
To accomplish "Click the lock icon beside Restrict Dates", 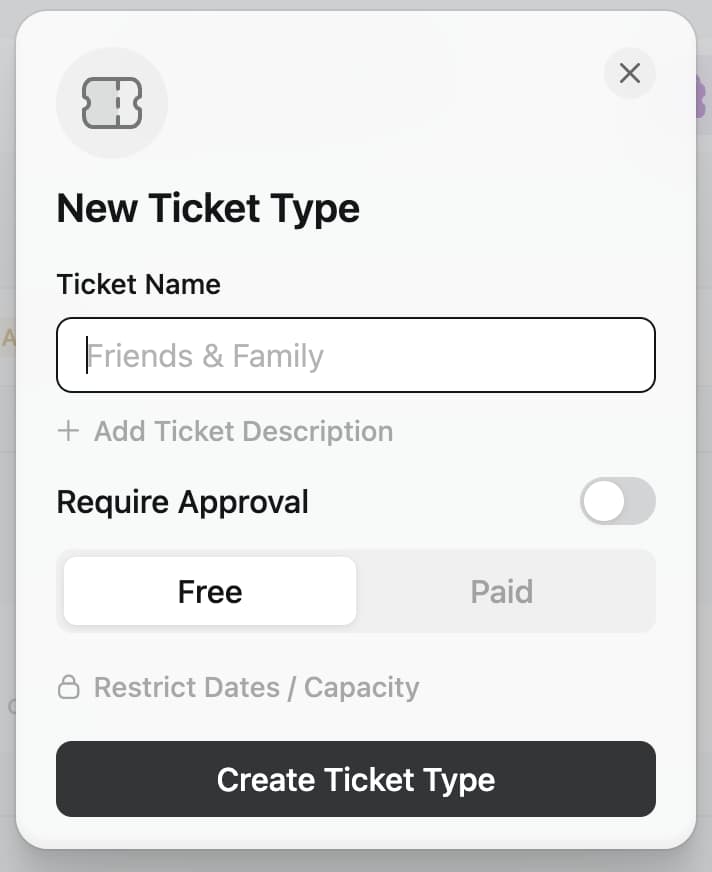I will point(68,688).
